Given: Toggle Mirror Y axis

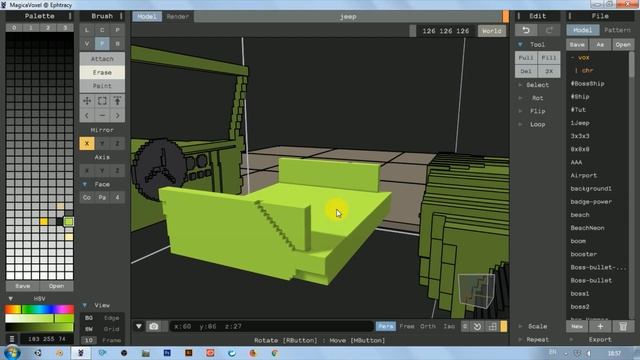Looking at the screenshot, I should coord(102,143).
